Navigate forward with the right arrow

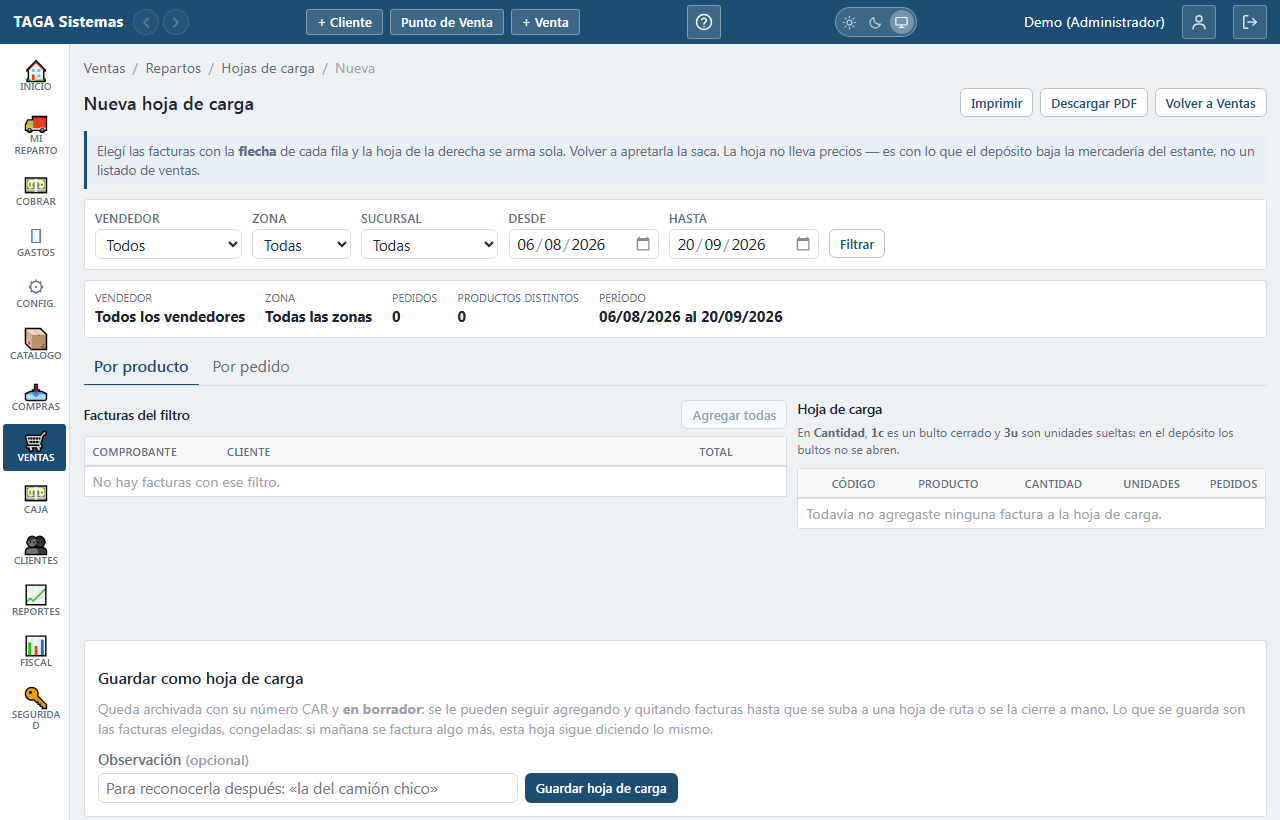tap(176, 22)
